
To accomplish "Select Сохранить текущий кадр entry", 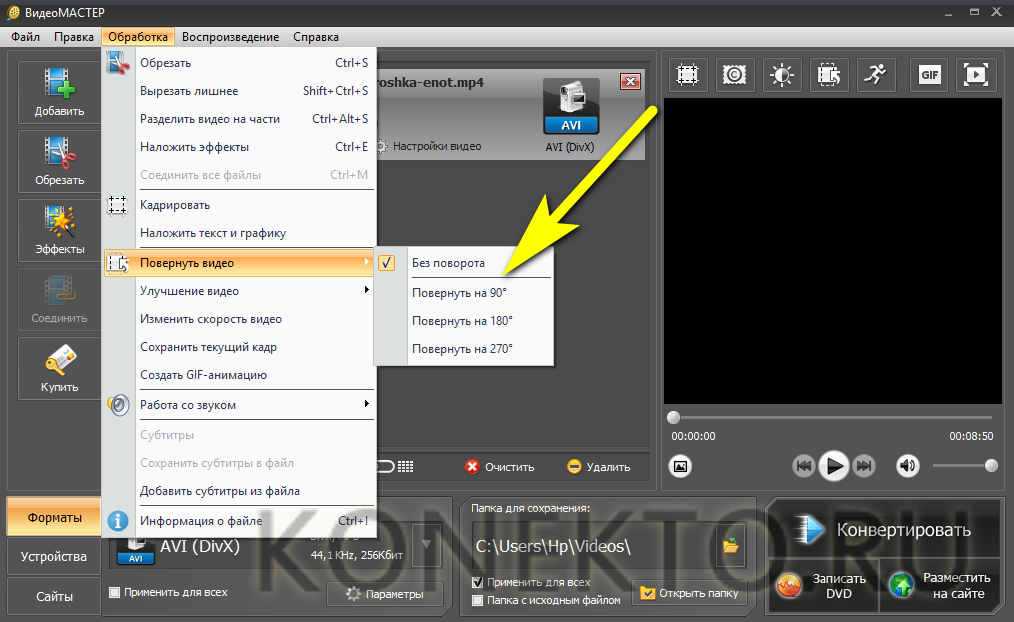I will (239, 347).
